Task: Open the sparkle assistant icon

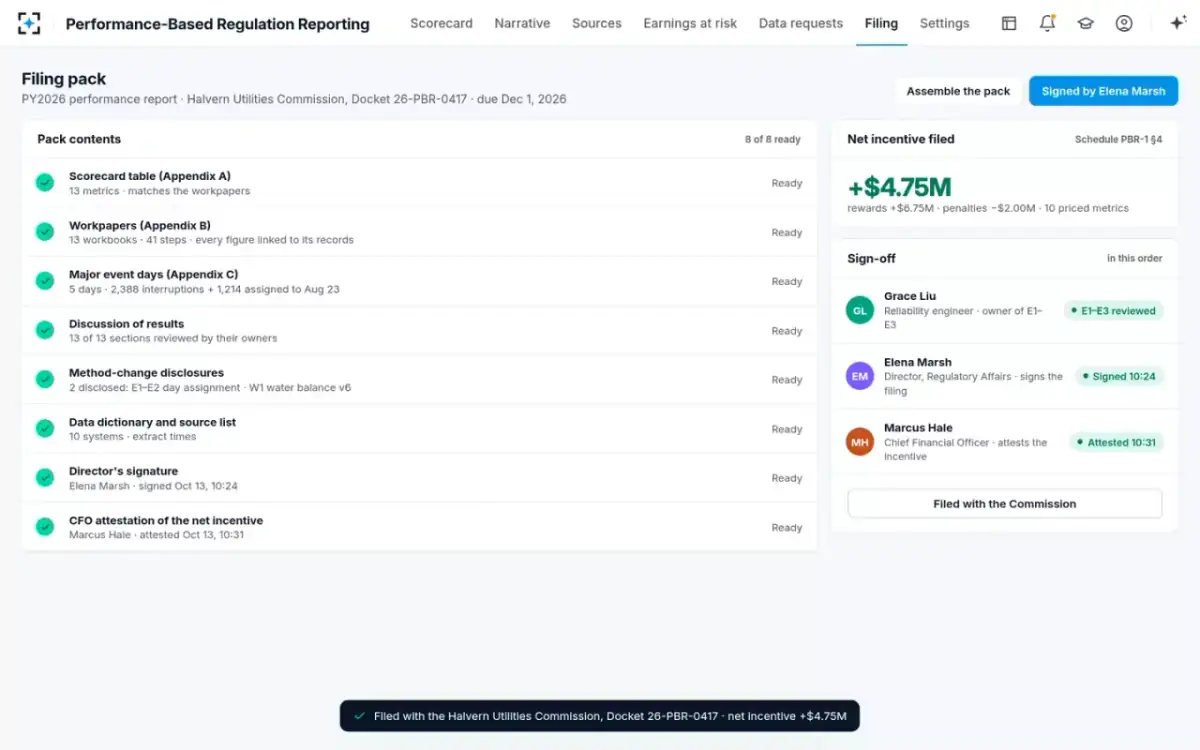Action: 1177,23
